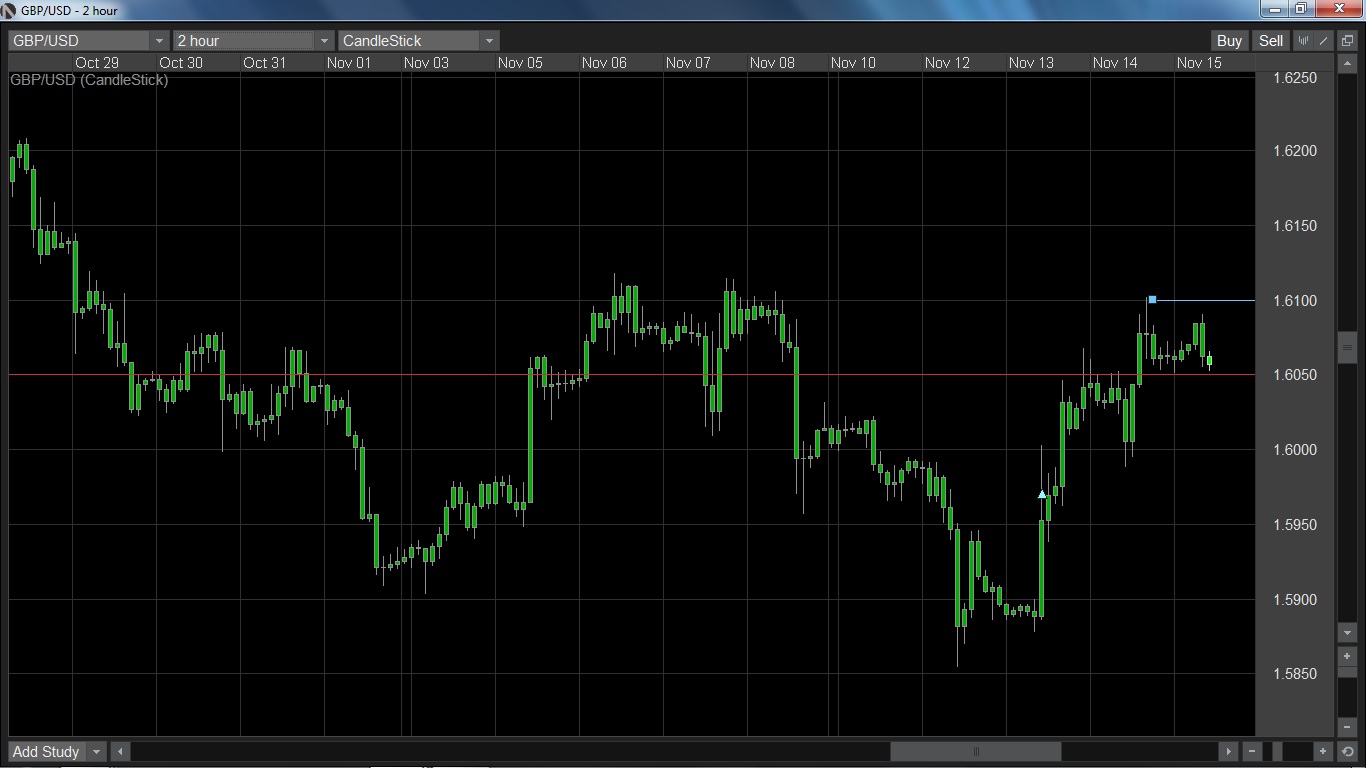
Task: Click vertical zoom in plus button
Action: (x=1347, y=656)
